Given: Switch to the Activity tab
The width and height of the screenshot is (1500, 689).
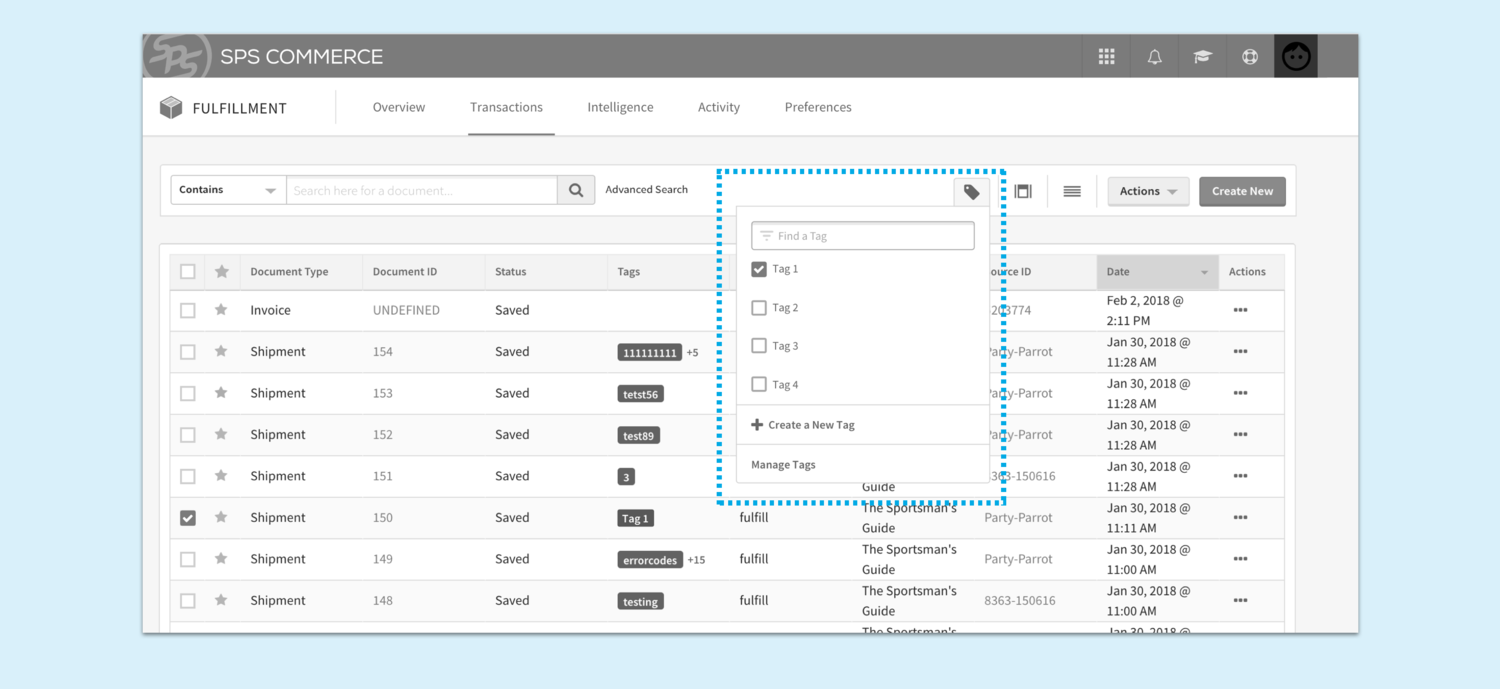Looking at the screenshot, I should 719,107.
